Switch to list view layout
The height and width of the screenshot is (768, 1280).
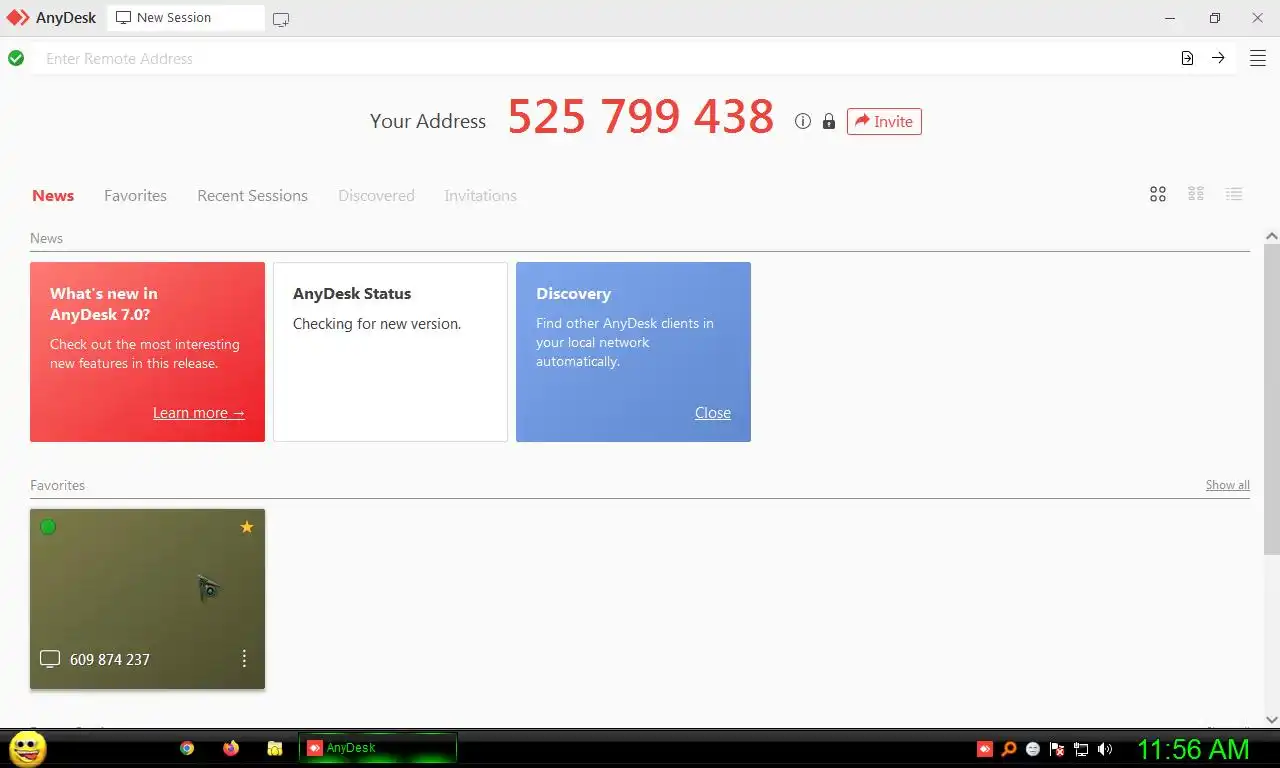[x=1234, y=194]
